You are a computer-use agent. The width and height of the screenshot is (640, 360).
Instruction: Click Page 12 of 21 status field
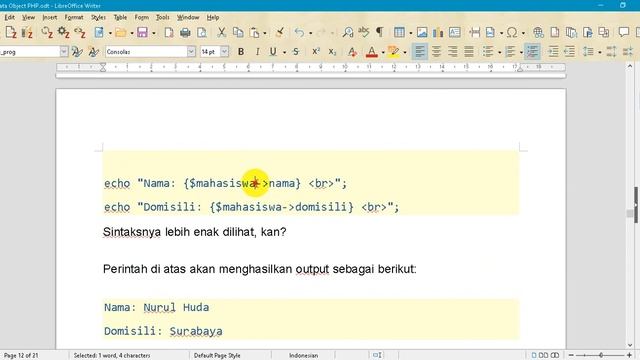(21, 355)
